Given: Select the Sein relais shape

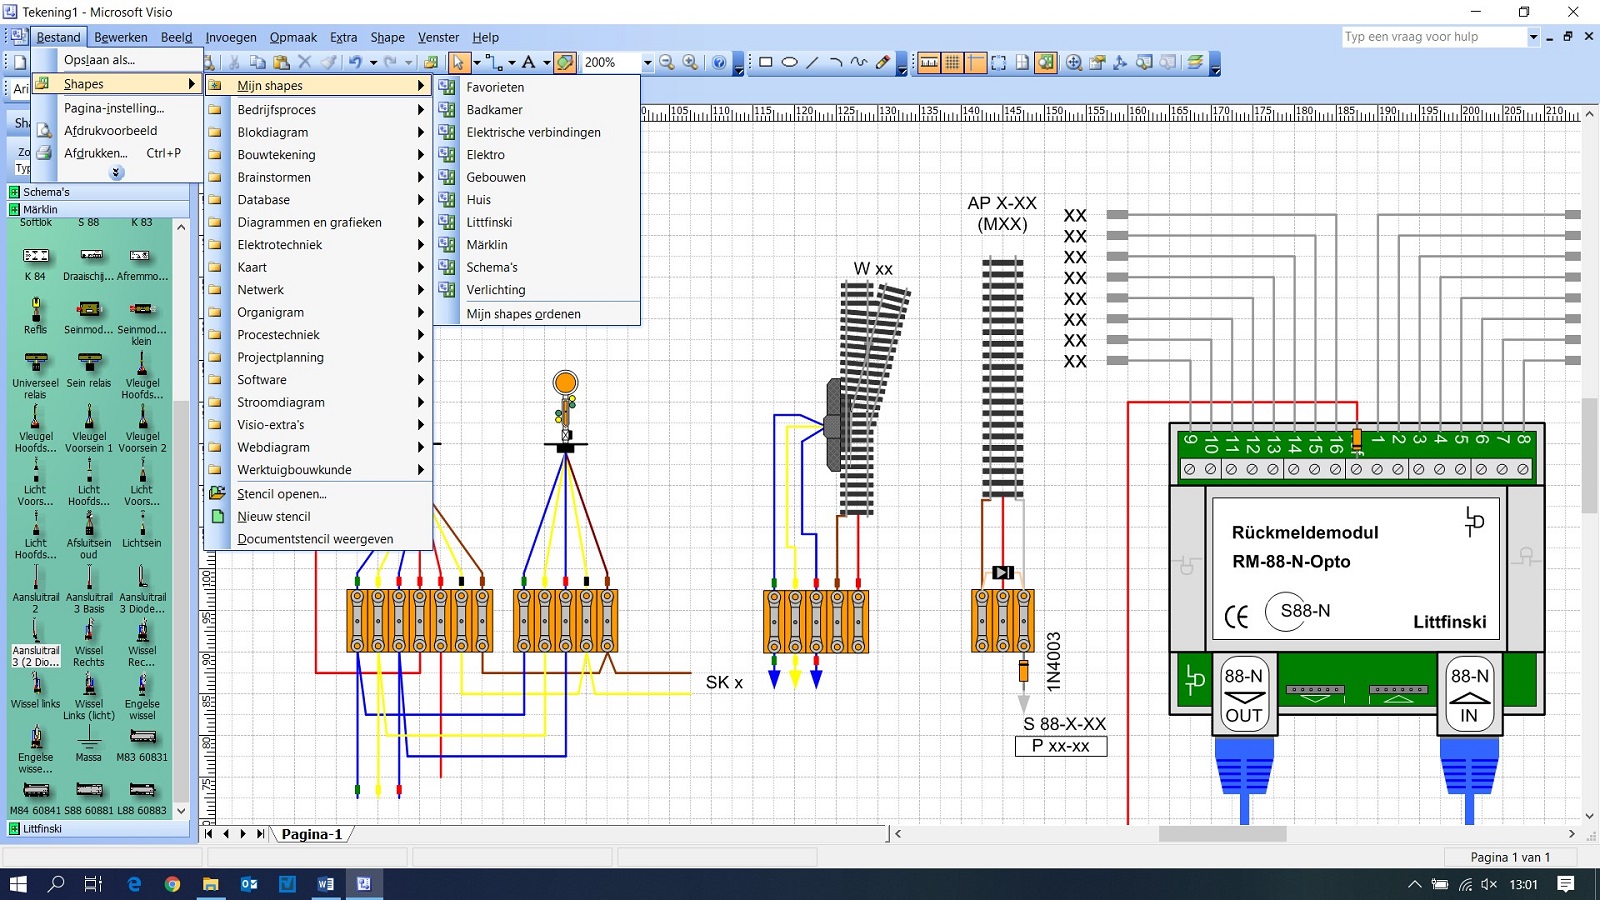Looking at the screenshot, I should 89,371.
